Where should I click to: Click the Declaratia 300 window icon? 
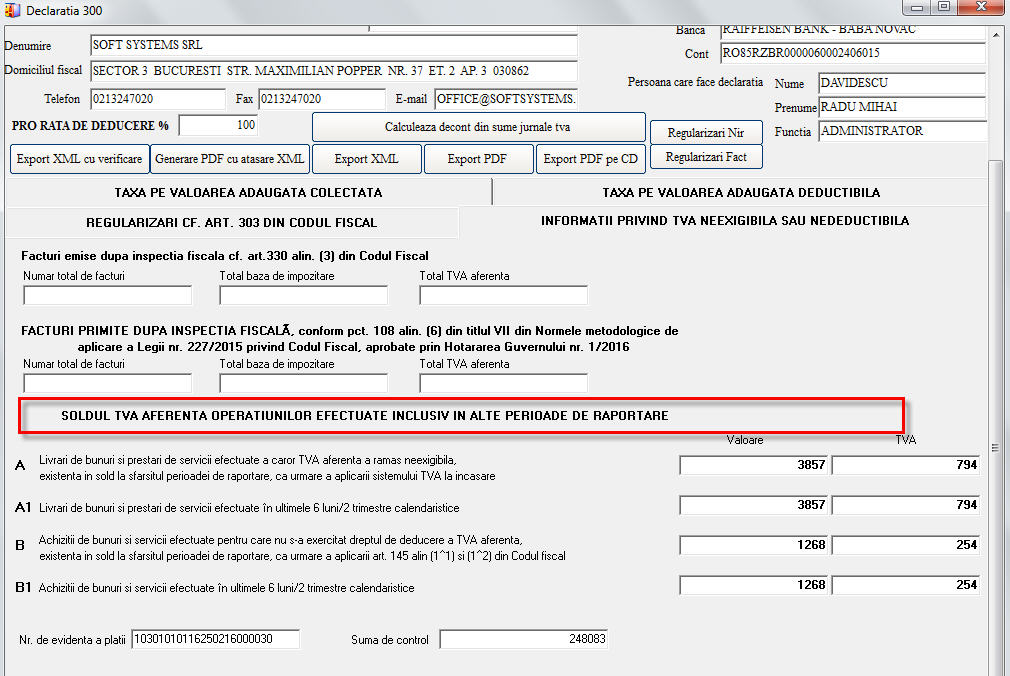click(13, 10)
